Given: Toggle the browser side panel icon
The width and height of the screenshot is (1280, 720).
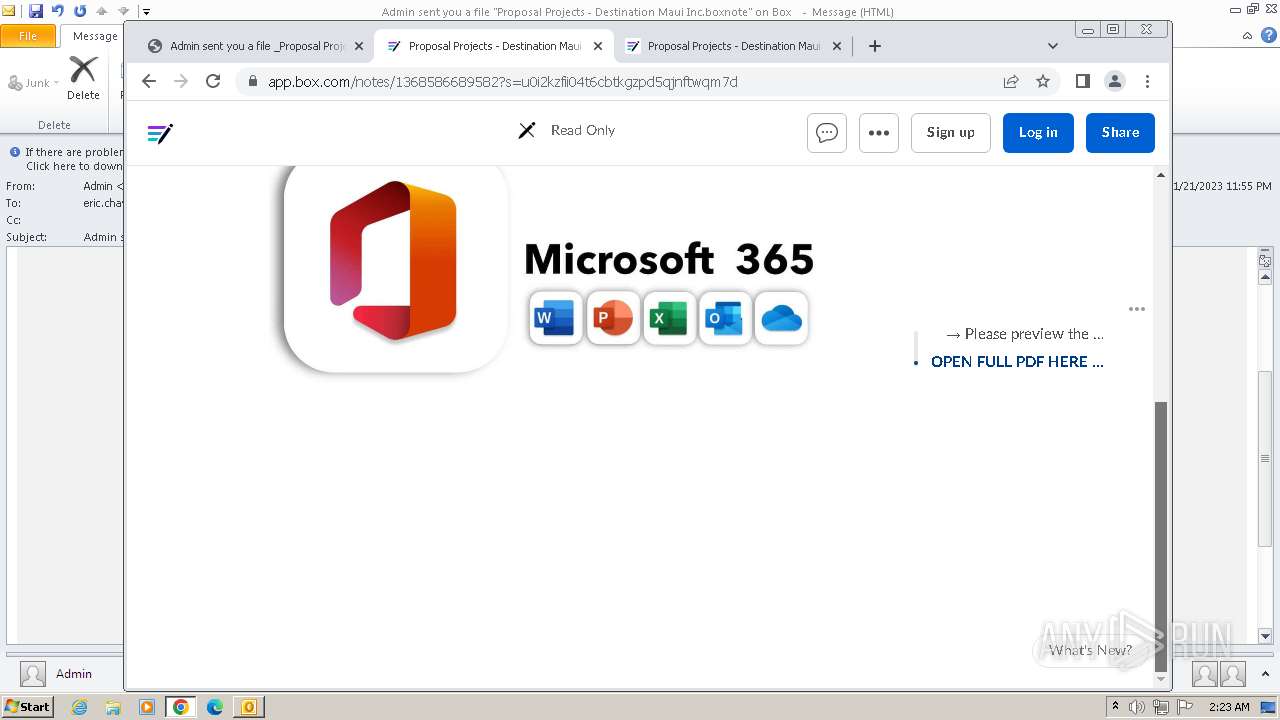Looking at the screenshot, I should point(1083,81).
